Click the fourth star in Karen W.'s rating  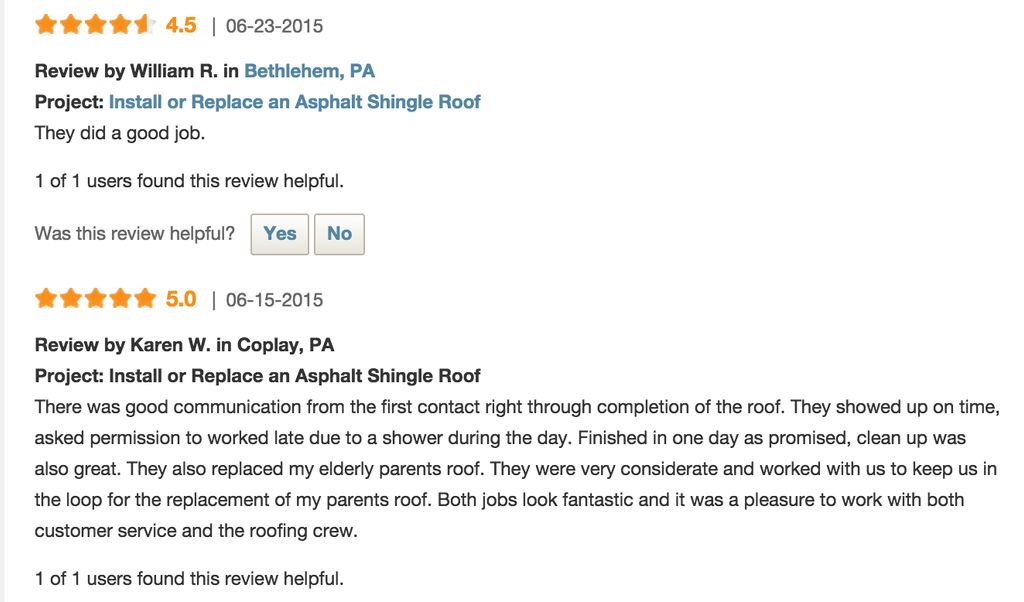coord(121,298)
